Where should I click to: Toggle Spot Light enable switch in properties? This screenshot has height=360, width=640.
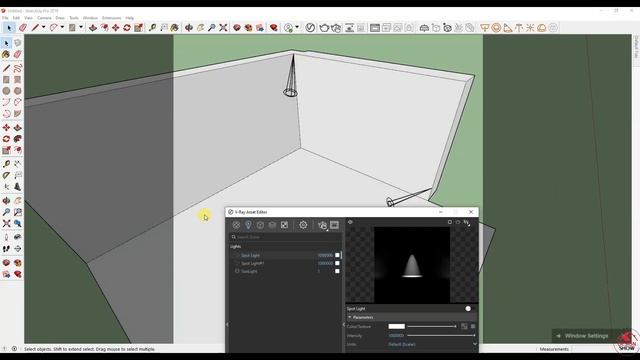[468, 309]
